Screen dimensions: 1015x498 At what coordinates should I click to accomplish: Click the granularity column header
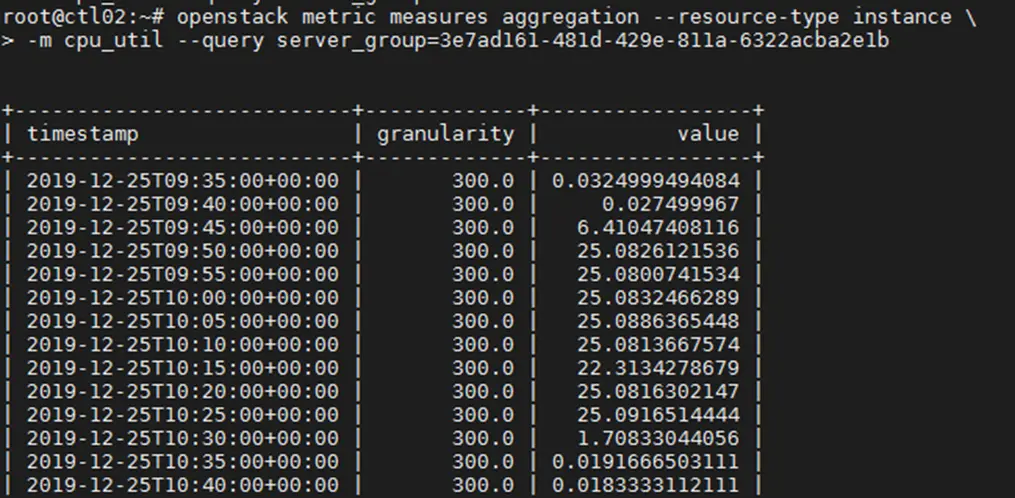click(x=445, y=134)
